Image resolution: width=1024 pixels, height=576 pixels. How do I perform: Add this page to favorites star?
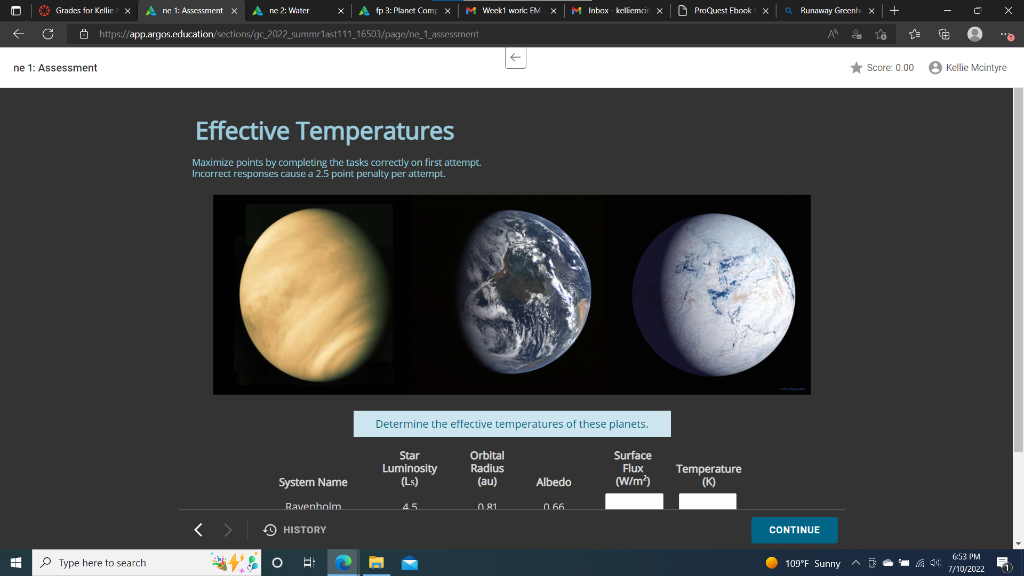(881, 34)
